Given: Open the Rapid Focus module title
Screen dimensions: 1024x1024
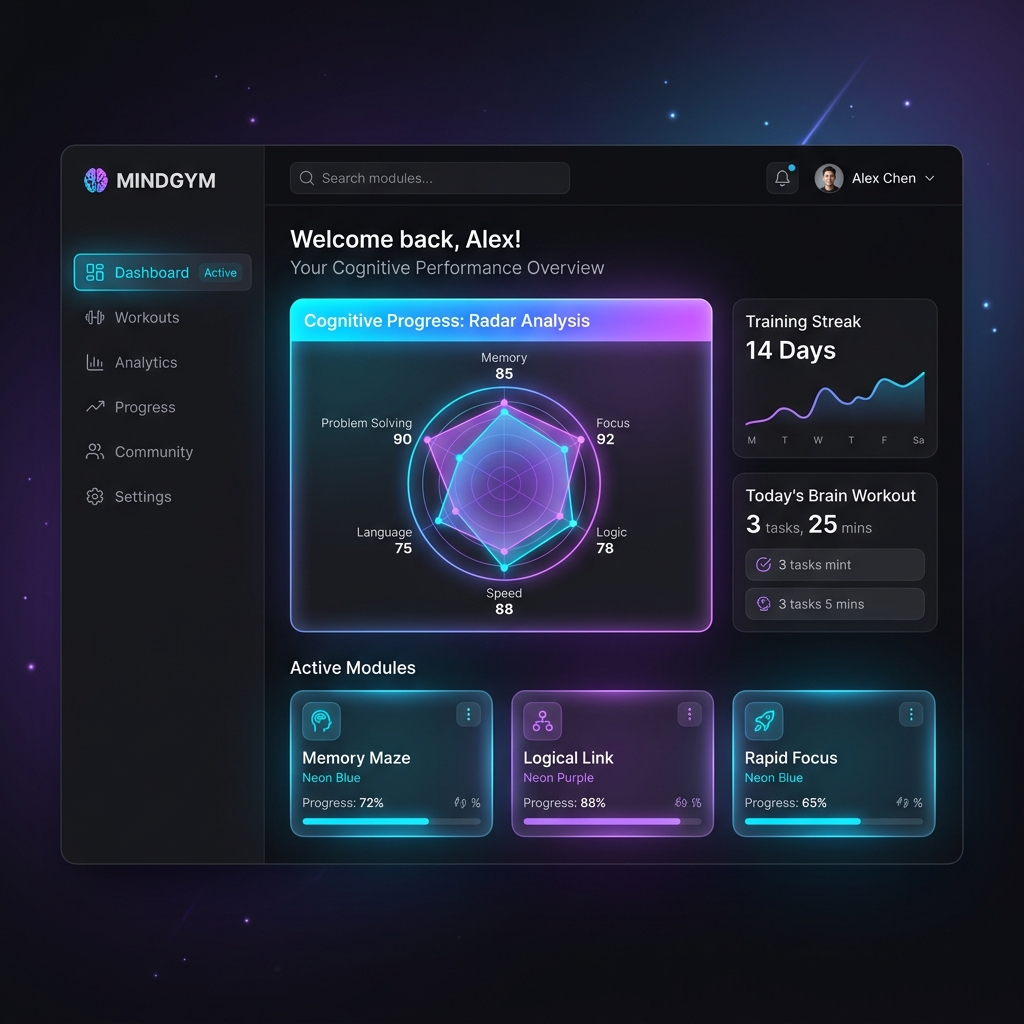Looking at the screenshot, I should pyautogui.click(x=791, y=758).
